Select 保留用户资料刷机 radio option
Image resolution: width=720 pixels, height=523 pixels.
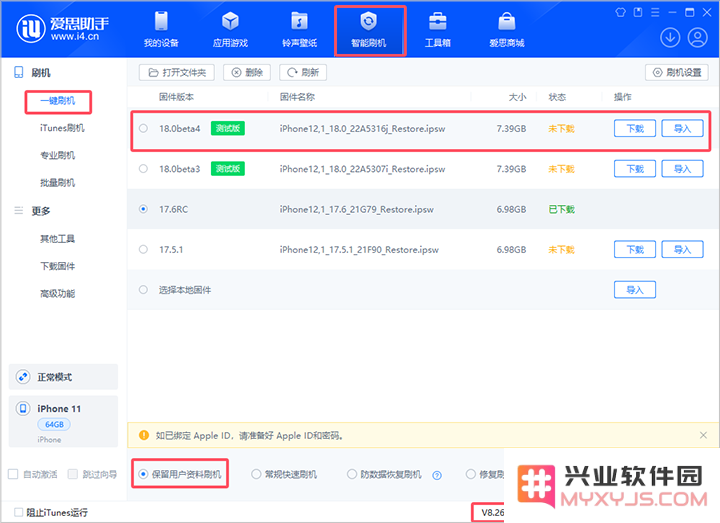point(180,474)
